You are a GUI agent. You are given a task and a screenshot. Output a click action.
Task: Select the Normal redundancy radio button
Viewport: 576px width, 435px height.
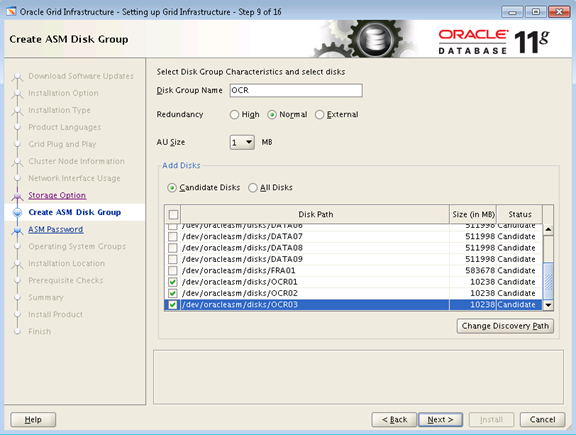coord(272,115)
